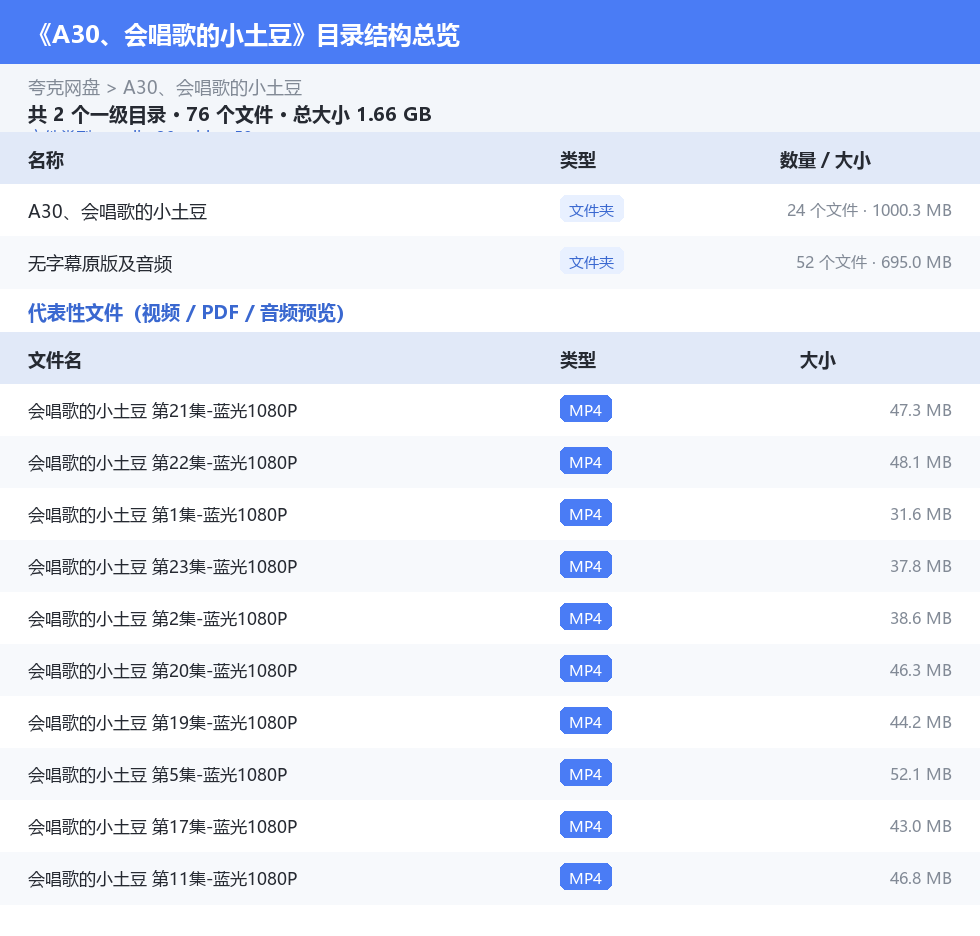Image resolution: width=980 pixels, height=936 pixels.
Task: Open the folder row 无字幕原版及音频
Action: click(x=490, y=262)
